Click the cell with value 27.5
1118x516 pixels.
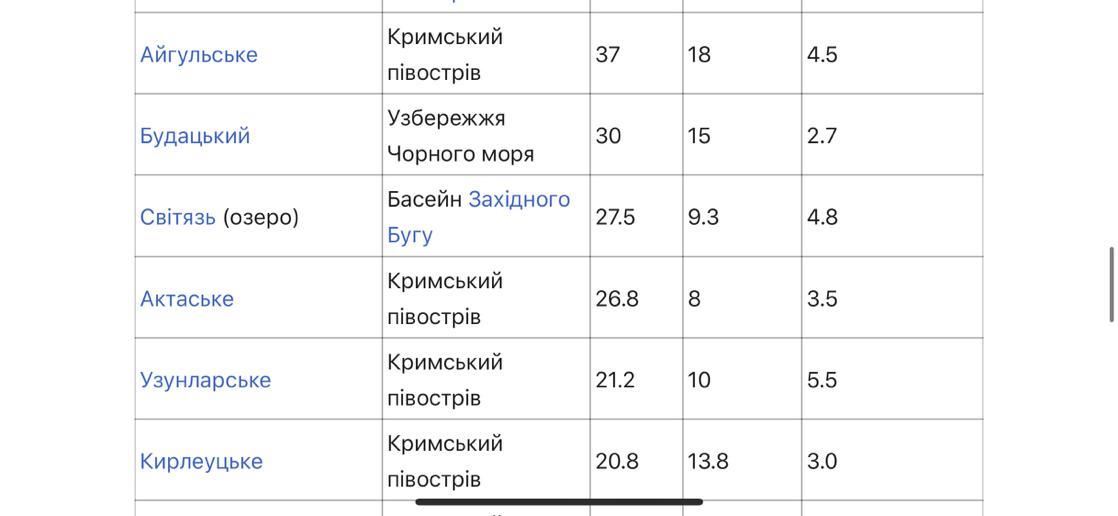coord(636,217)
